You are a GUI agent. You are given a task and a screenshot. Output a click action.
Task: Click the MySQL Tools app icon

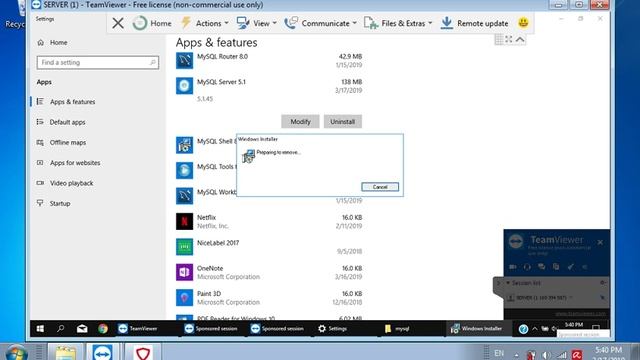click(184, 171)
